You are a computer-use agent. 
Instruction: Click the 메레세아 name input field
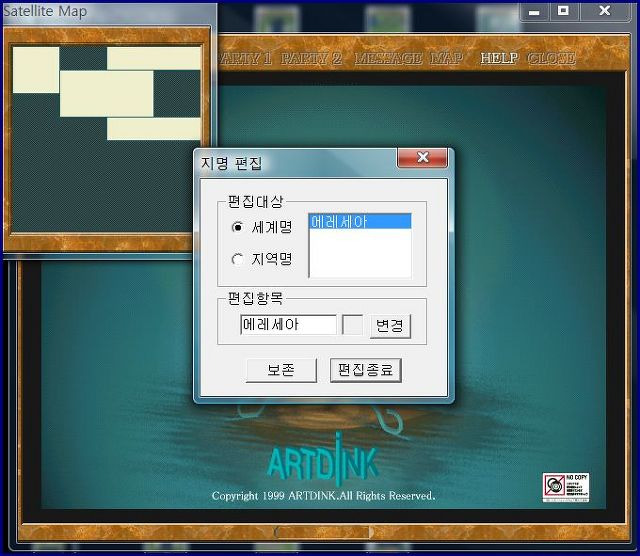[288, 325]
